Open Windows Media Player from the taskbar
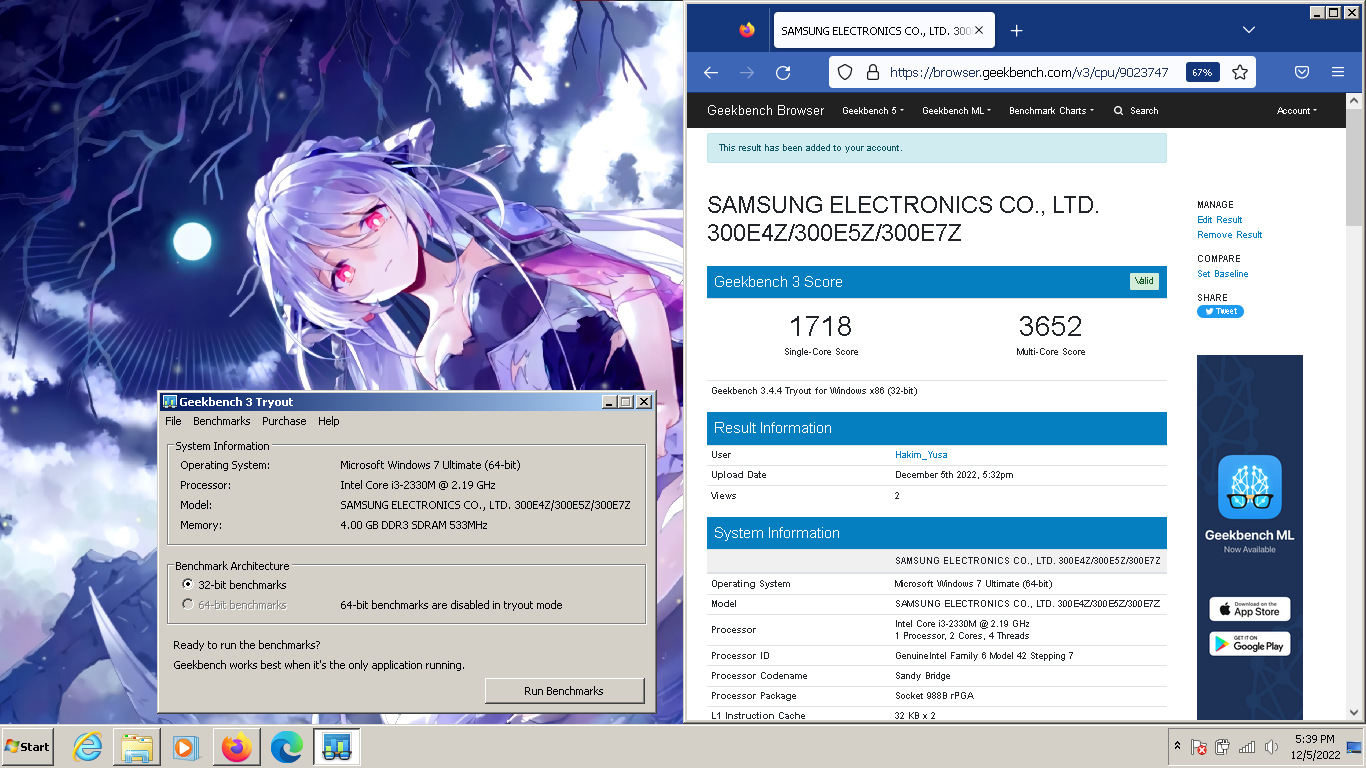Viewport: 1366px width, 768px height. click(x=185, y=747)
